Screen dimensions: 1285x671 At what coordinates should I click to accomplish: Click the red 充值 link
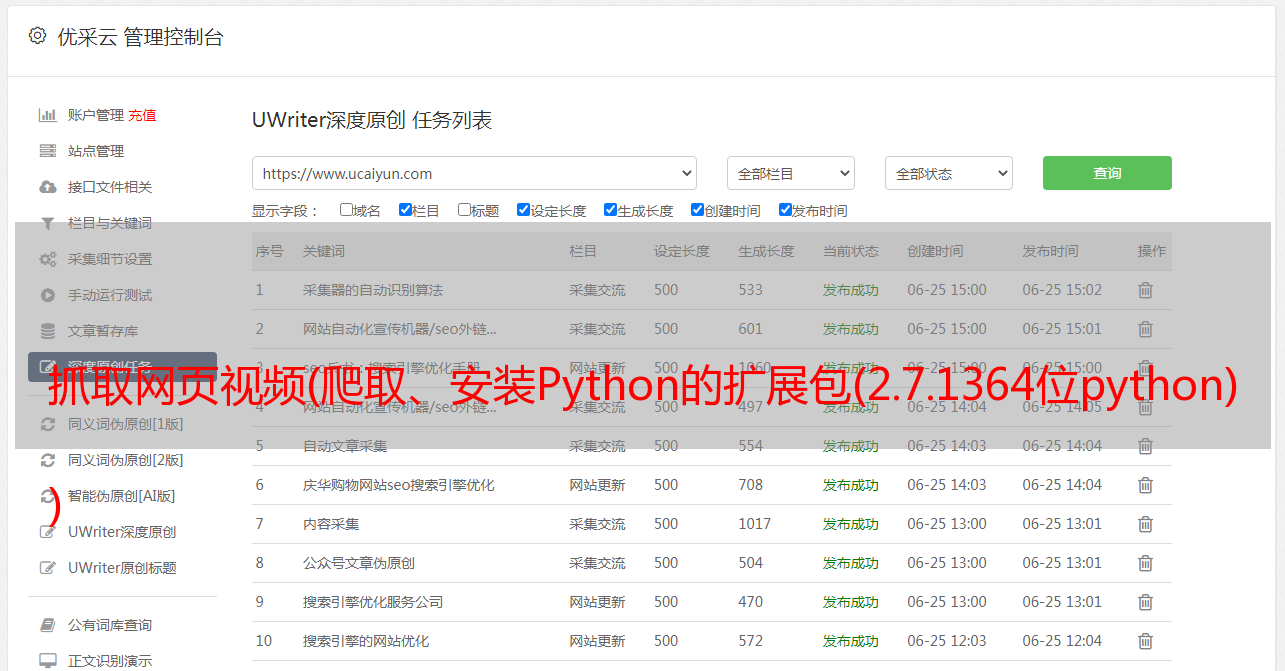142,115
